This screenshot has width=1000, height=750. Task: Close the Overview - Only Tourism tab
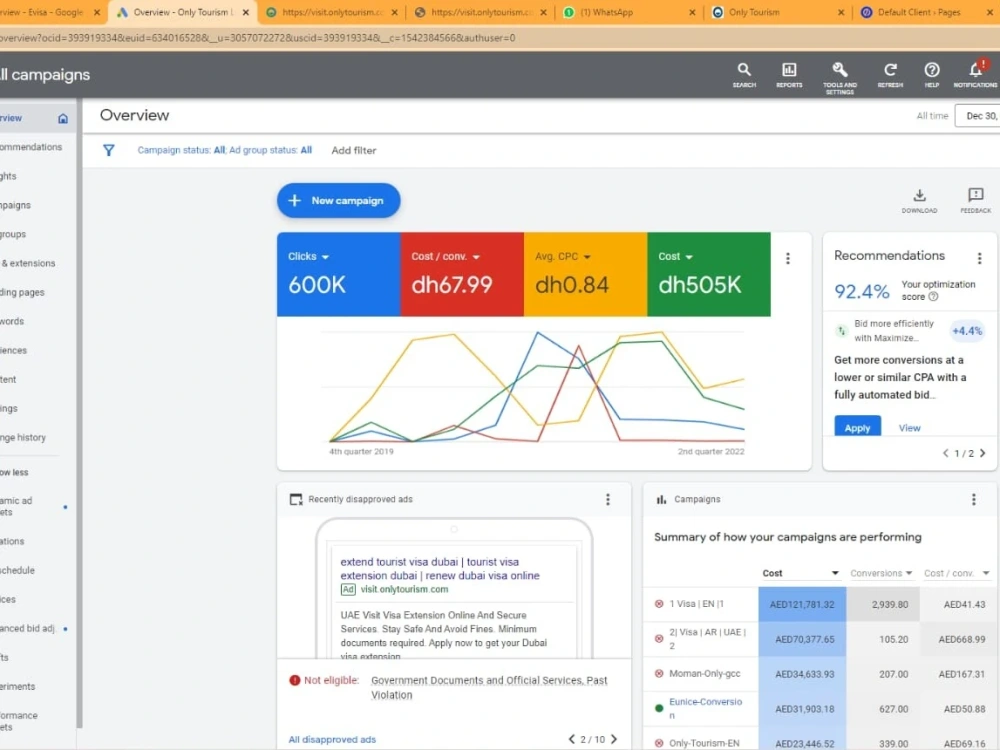(246, 12)
